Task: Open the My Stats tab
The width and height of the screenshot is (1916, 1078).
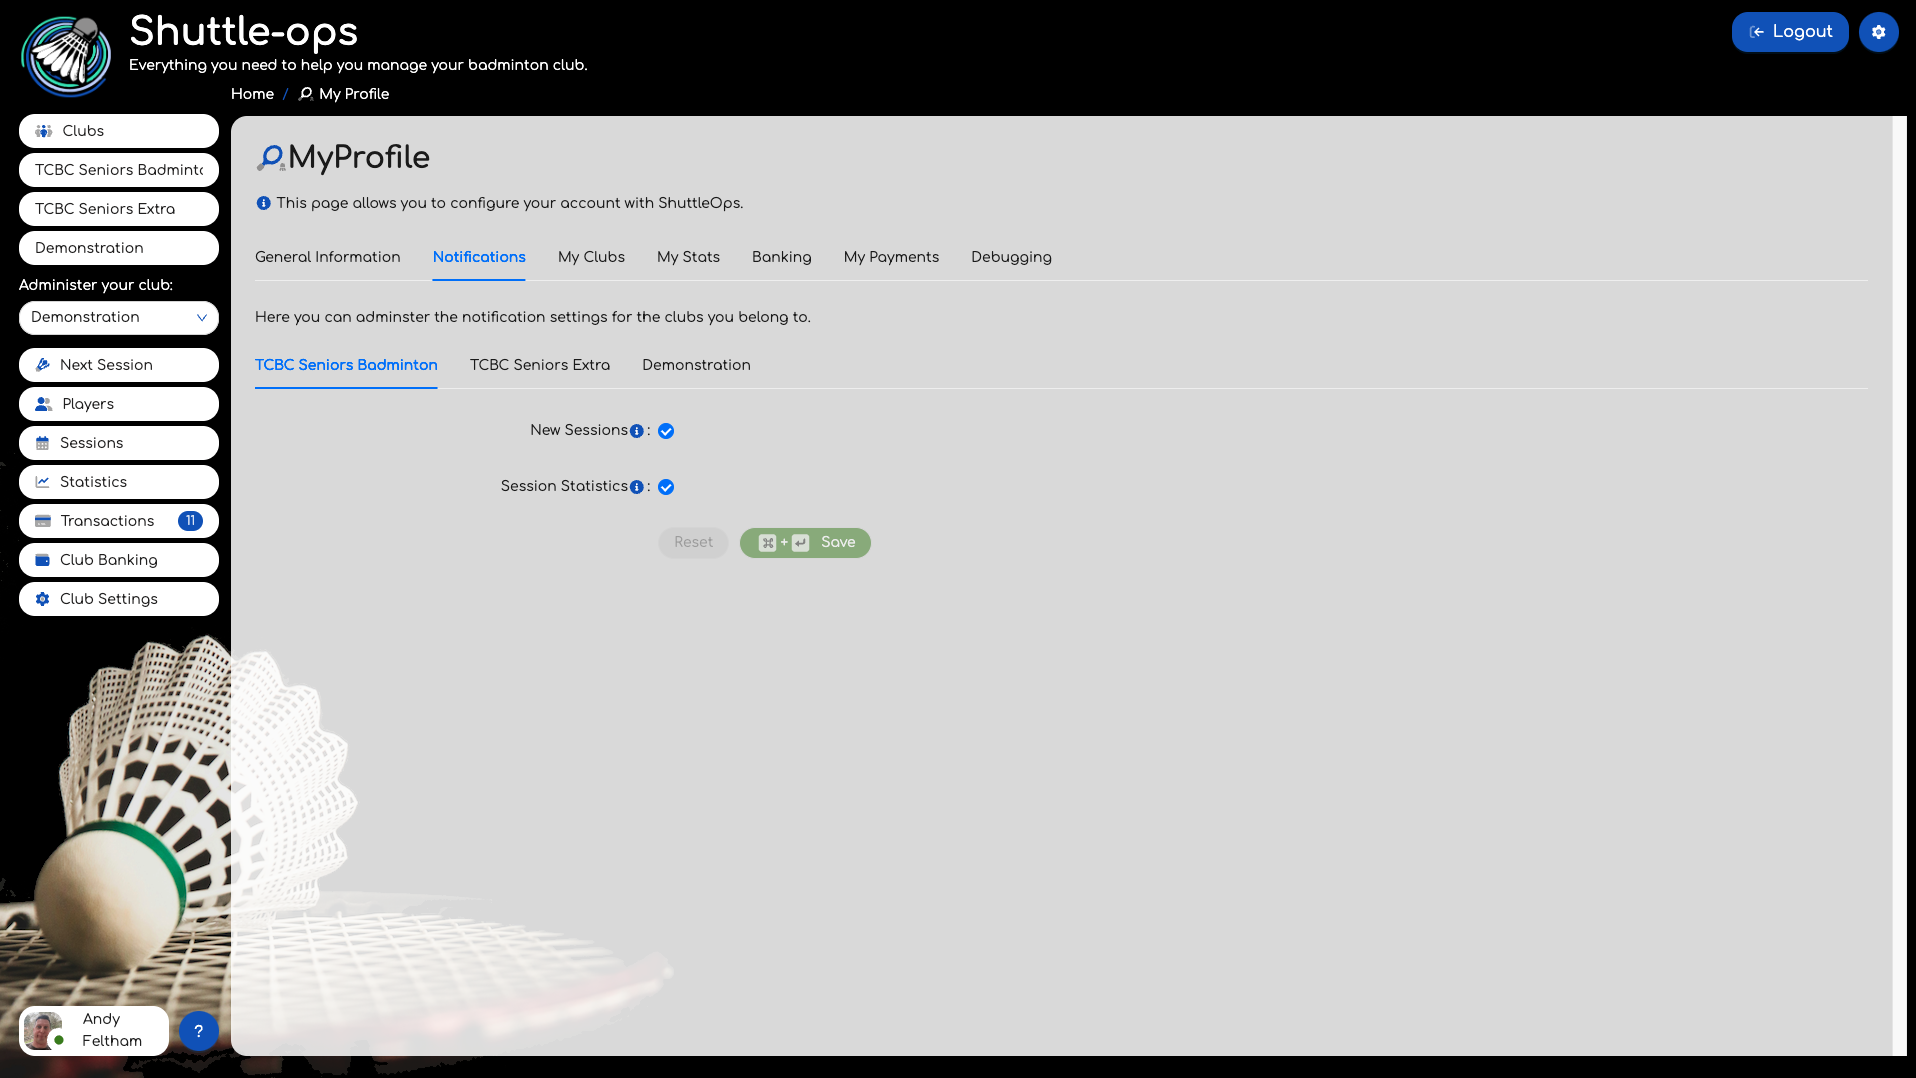Action: click(x=688, y=257)
